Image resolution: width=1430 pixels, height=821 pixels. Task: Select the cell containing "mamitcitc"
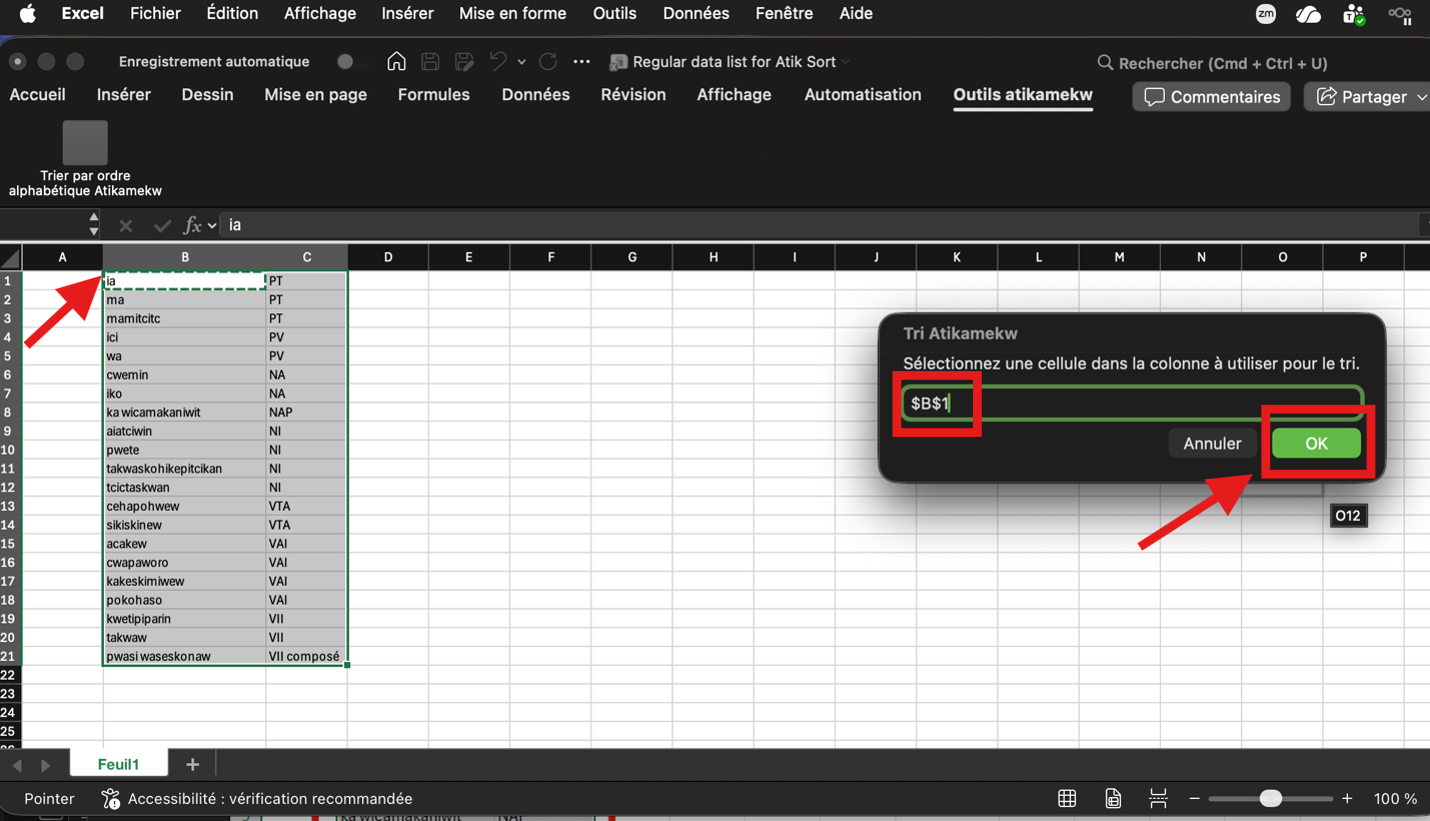(x=185, y=319)
